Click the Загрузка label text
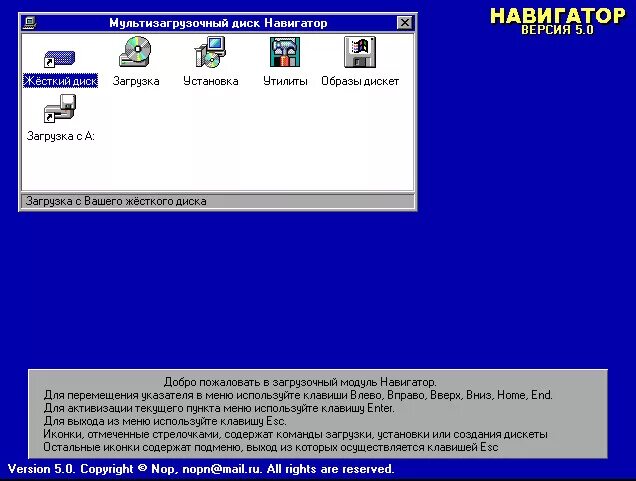 (x=136, y=81)
